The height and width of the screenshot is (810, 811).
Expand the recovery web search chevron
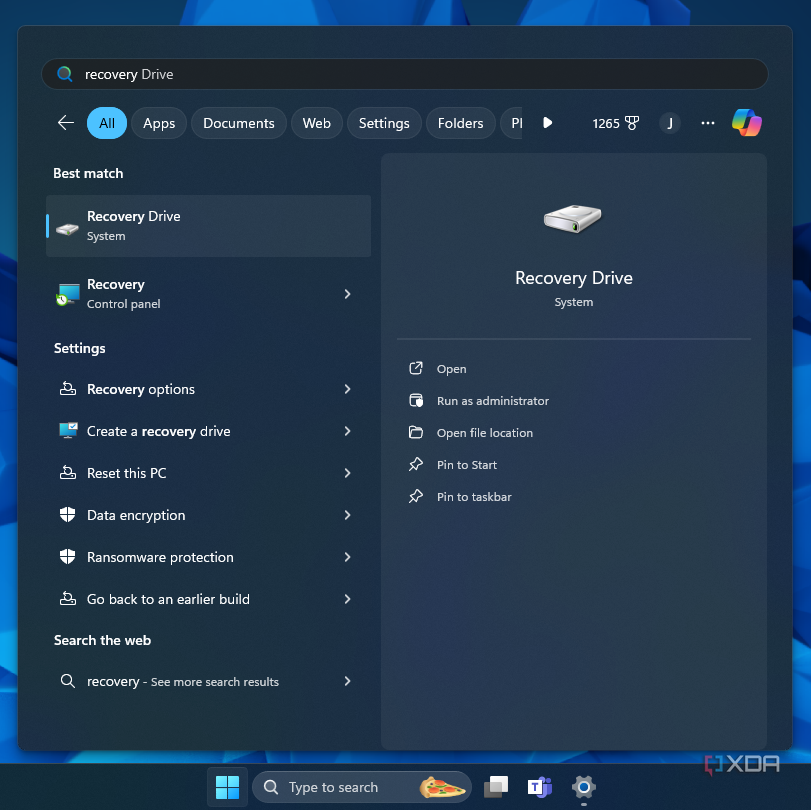348,681
